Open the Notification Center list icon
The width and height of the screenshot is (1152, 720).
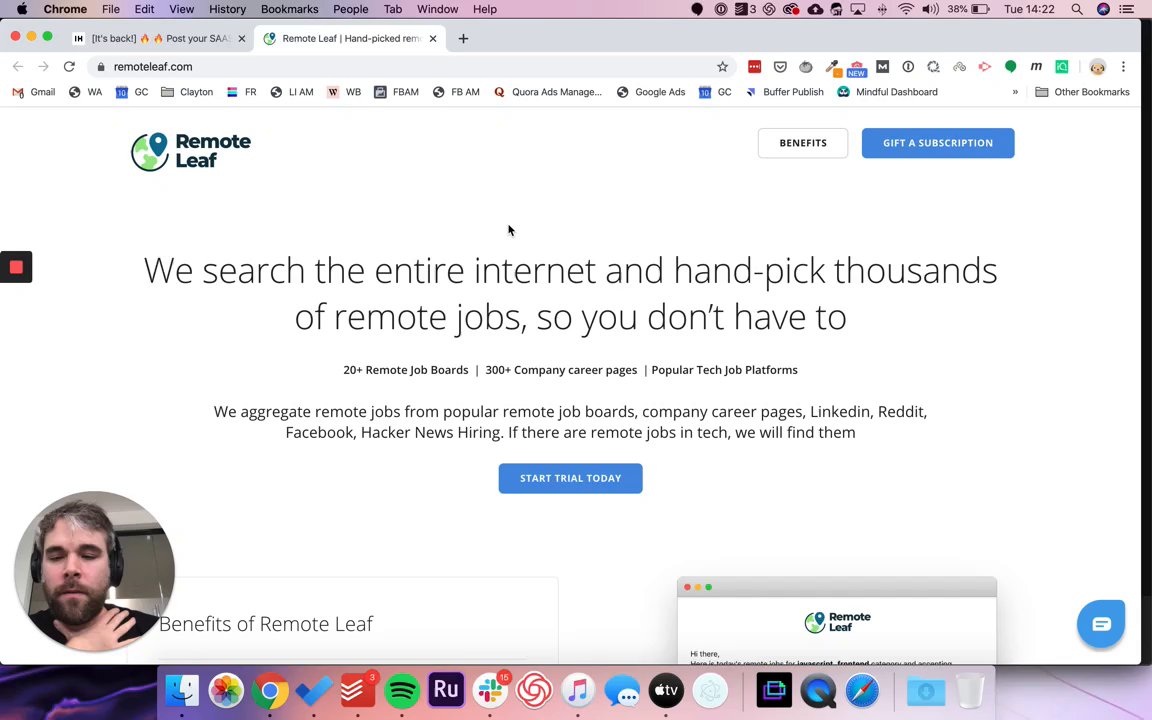(x=1126, y=10)
